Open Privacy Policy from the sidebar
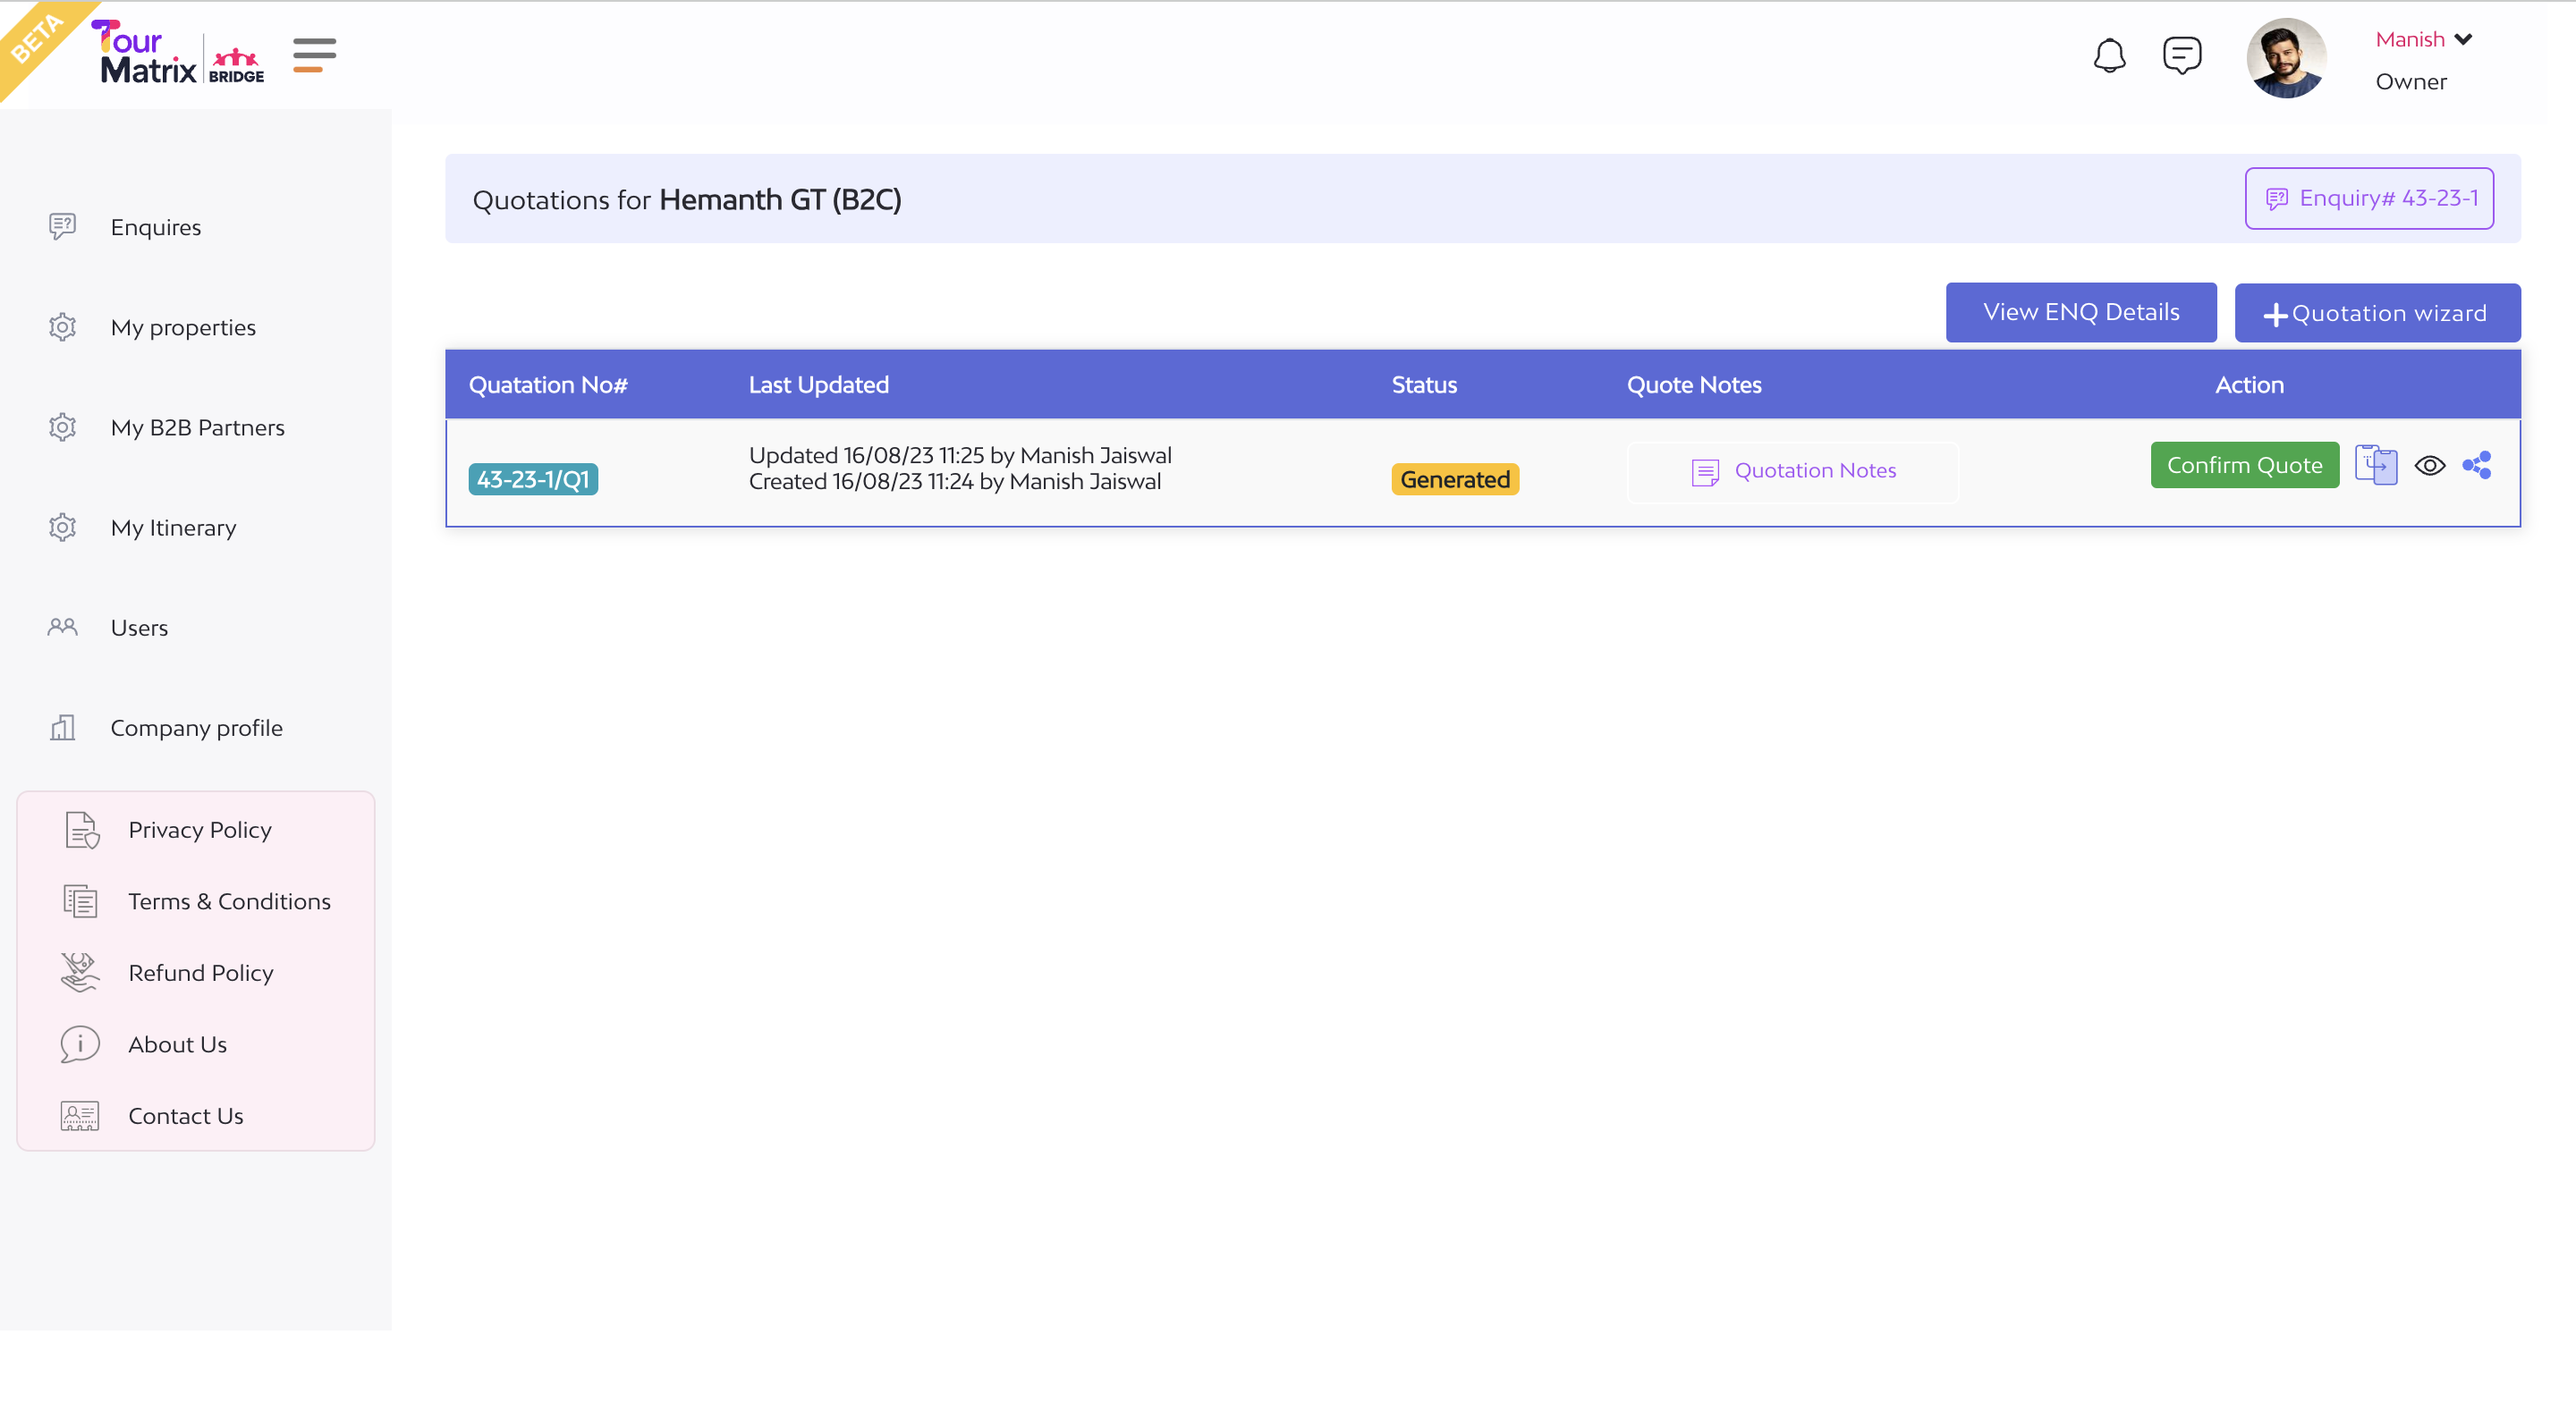This screenshot has height=1402, width=2576. (199, 830)
